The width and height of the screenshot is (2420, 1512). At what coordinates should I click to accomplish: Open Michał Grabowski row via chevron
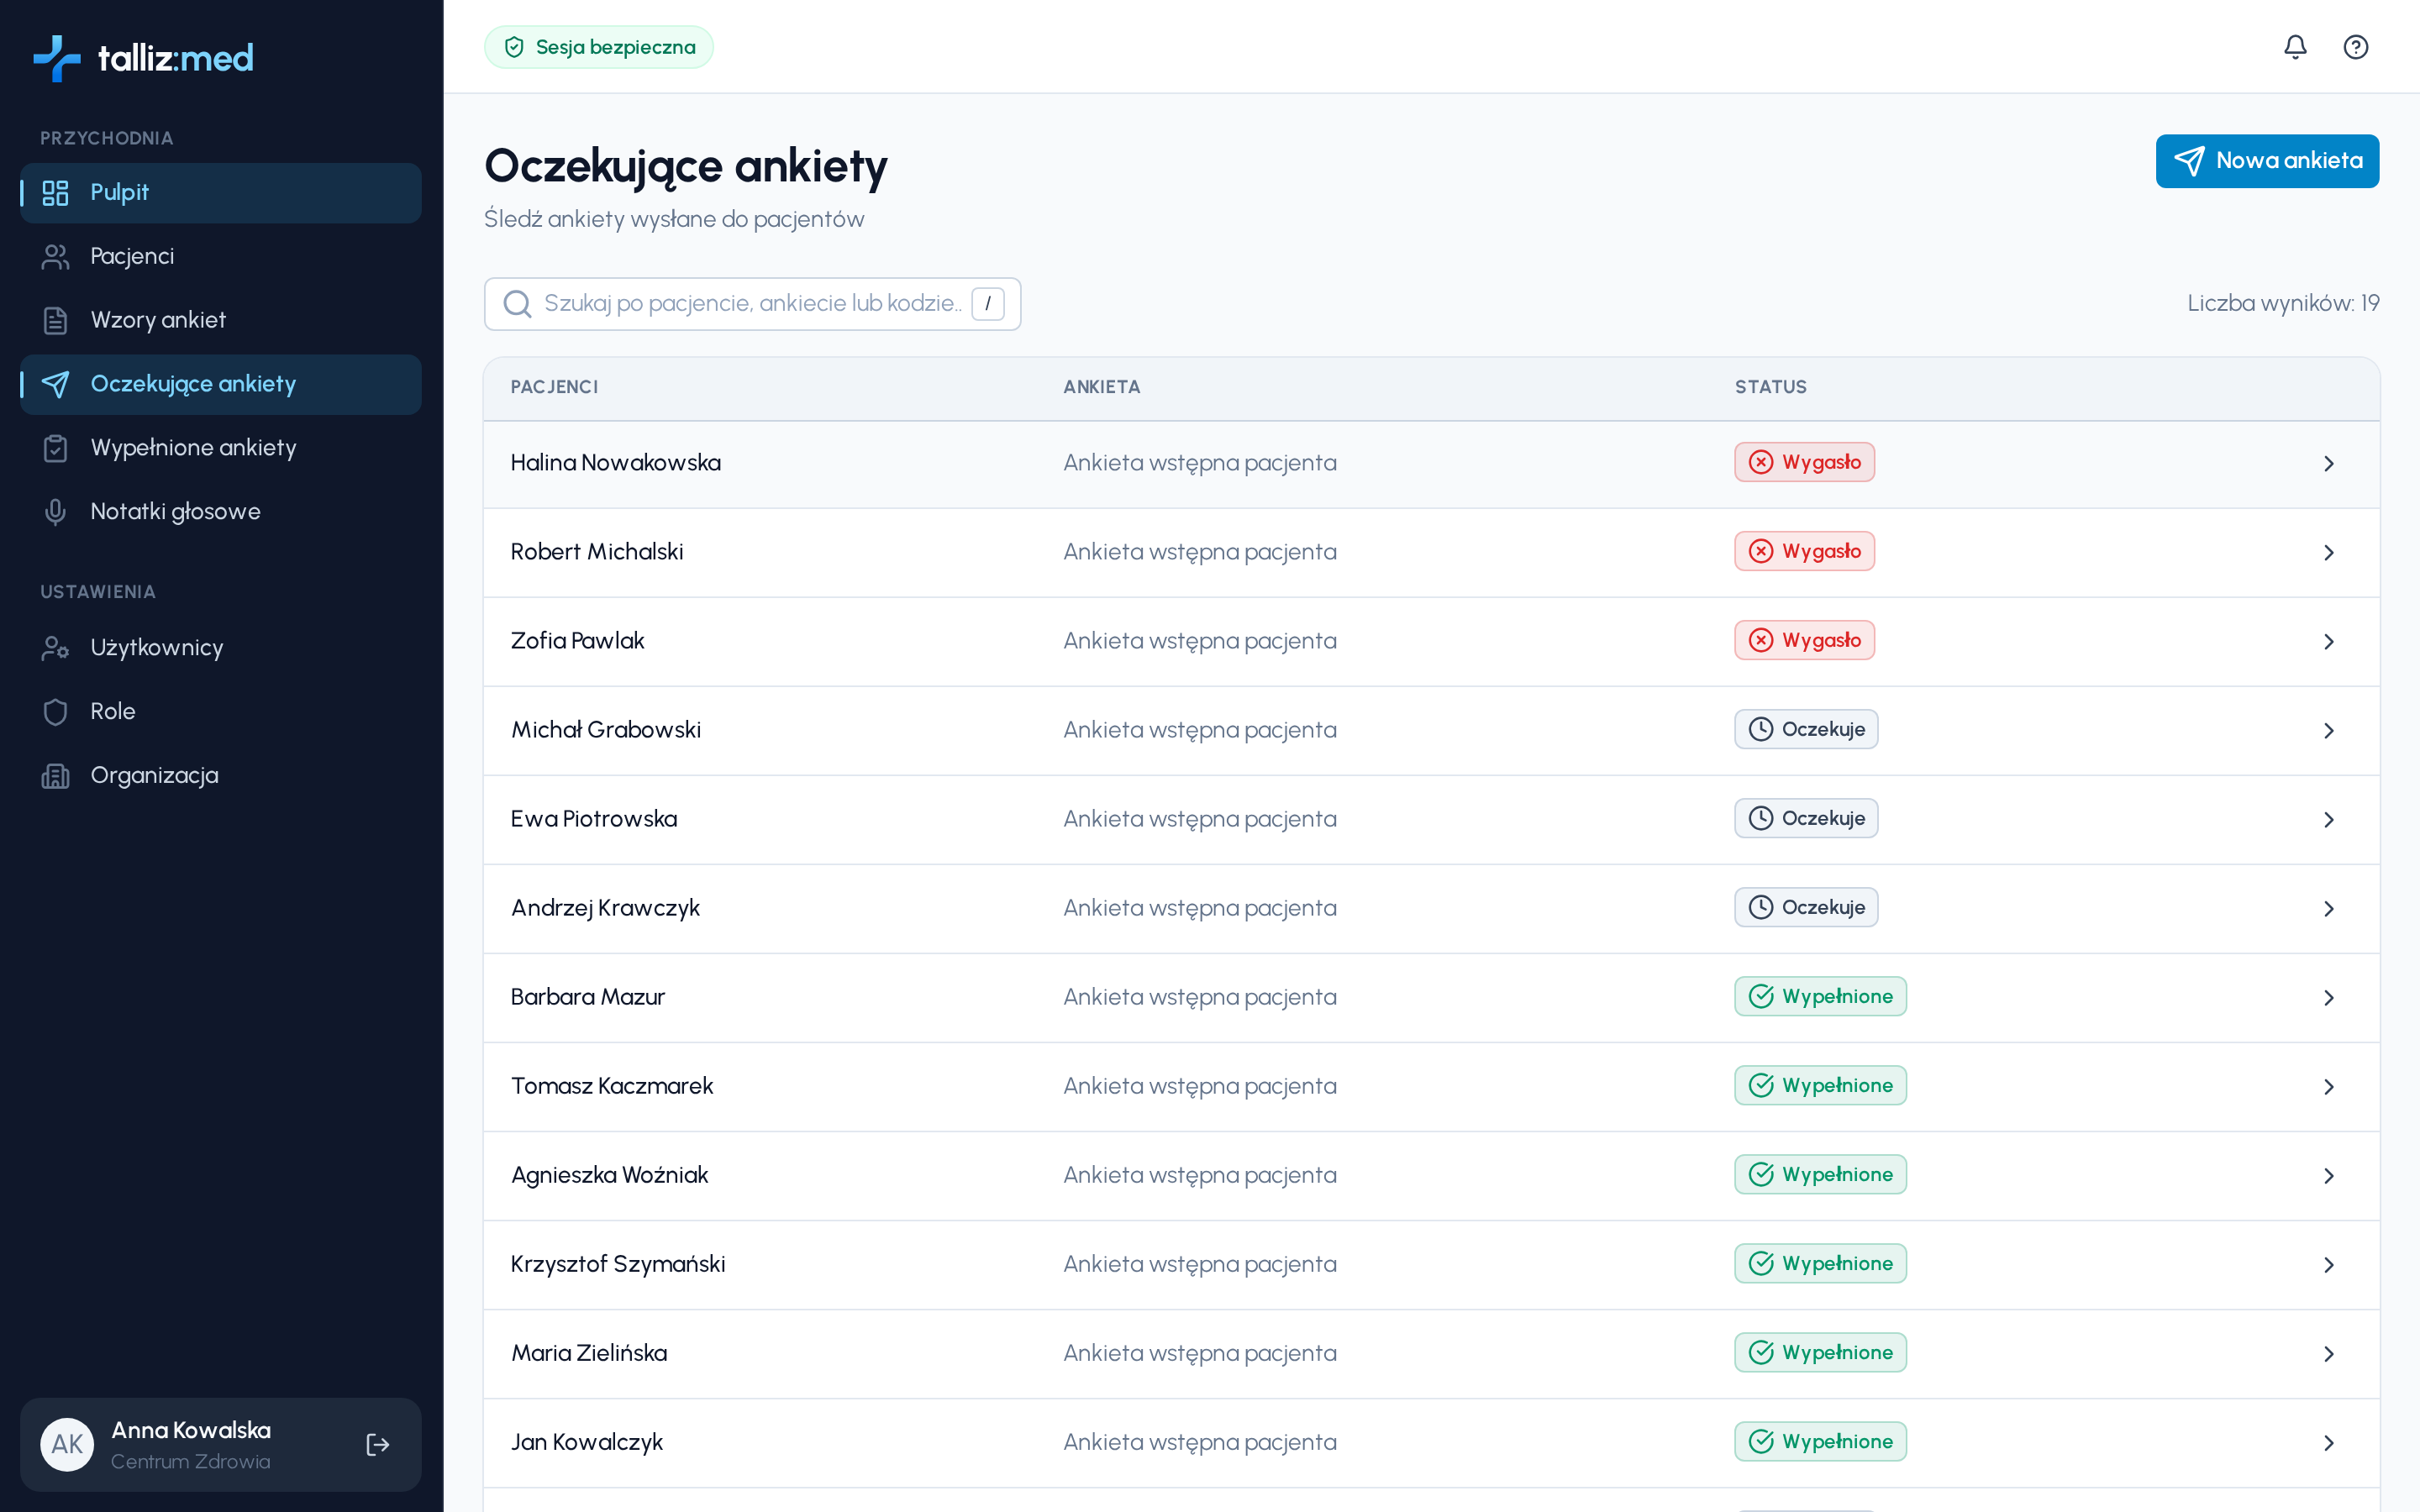(2329, 730)
